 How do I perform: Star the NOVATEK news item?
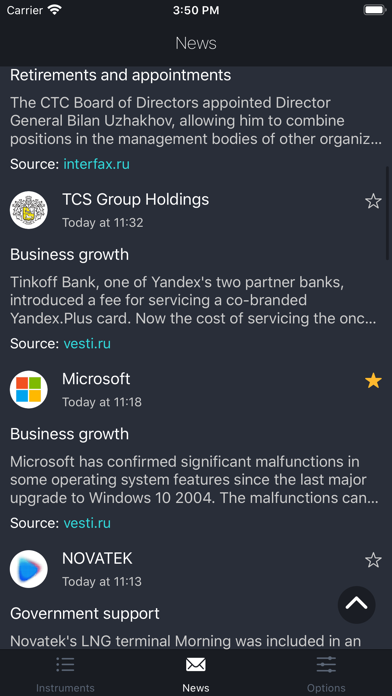(373, 560)
